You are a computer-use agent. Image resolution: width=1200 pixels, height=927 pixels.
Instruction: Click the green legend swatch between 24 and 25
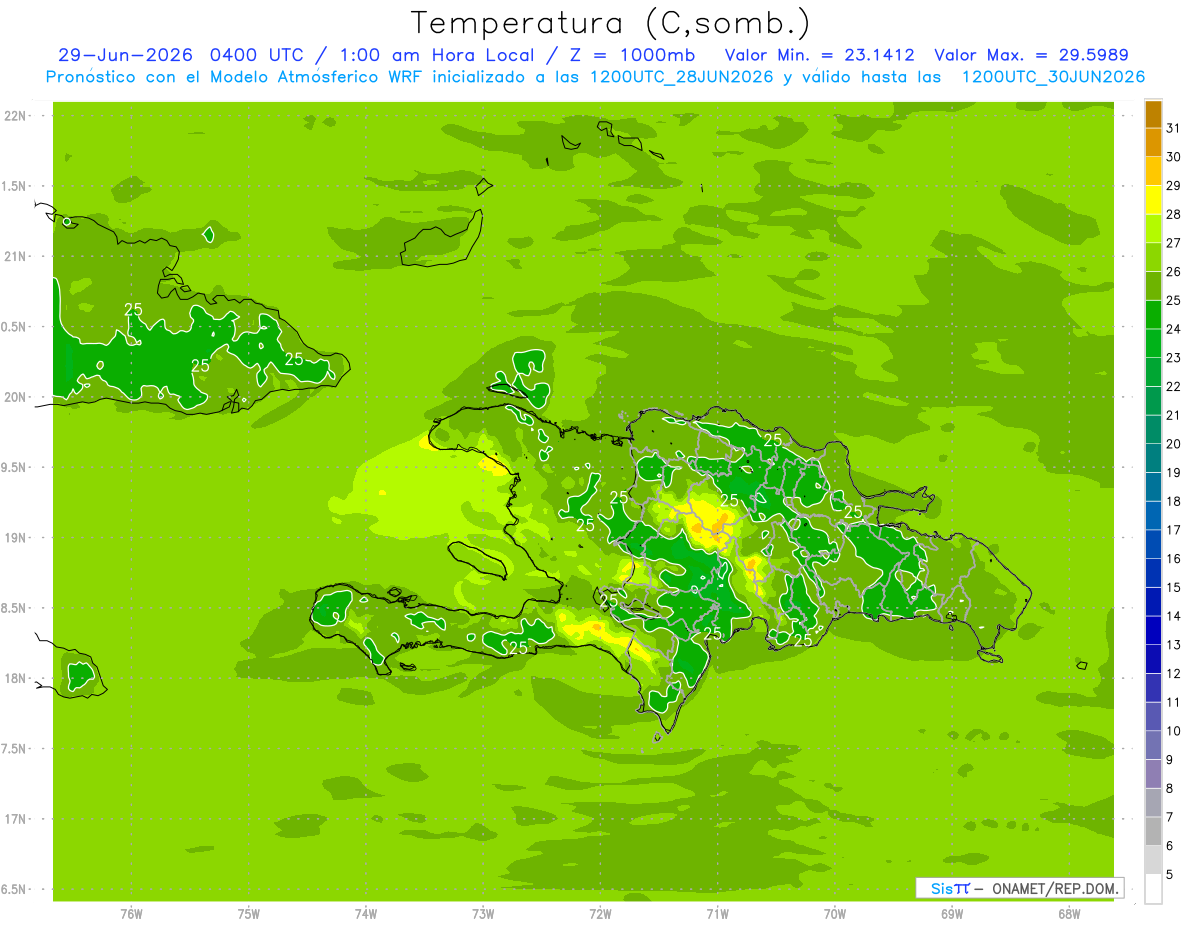click(1153, 315)
